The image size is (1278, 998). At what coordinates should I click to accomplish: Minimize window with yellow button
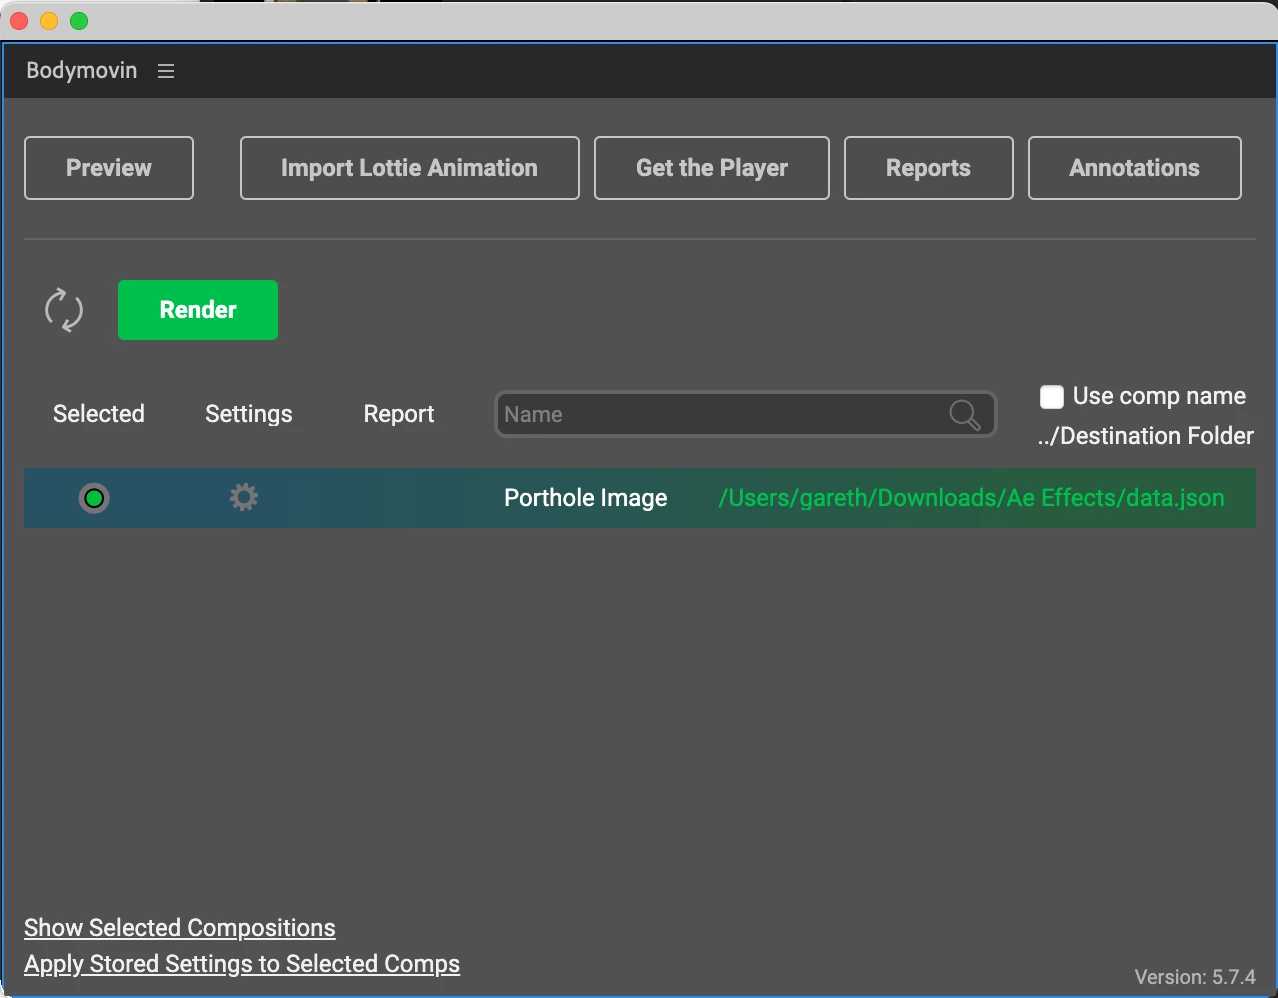tap(49, 21)
